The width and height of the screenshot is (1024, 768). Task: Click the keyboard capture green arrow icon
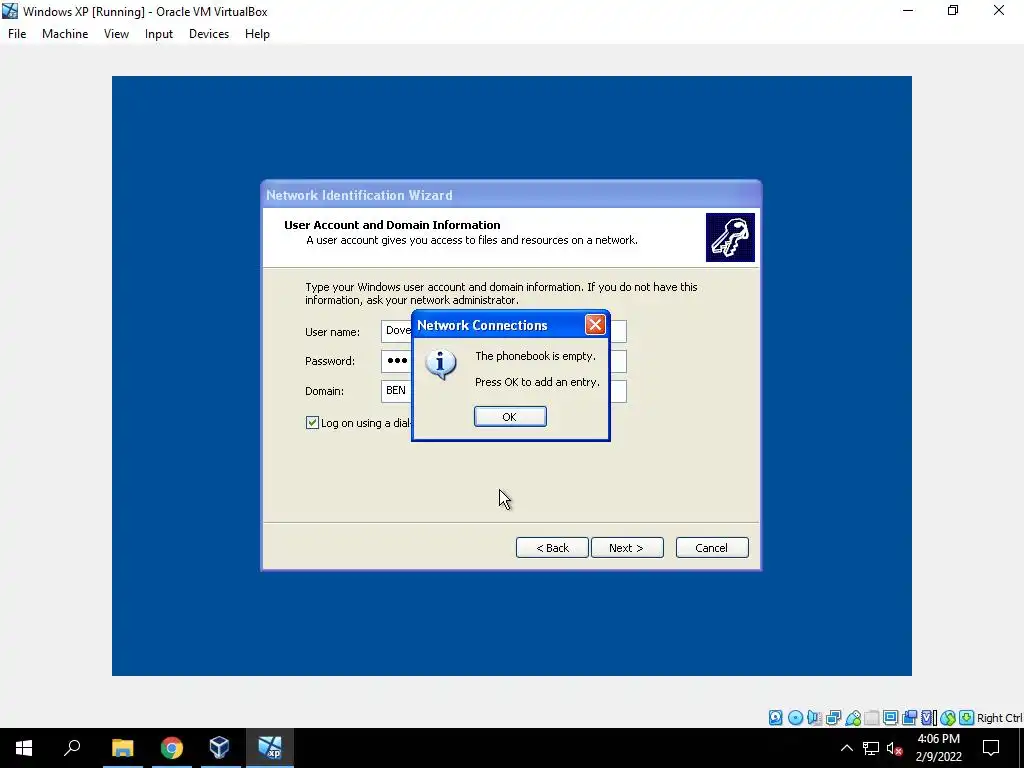pos(967,718)
